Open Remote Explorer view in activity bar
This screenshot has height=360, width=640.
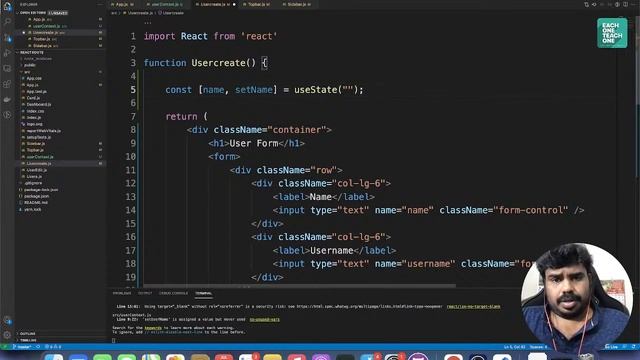(x=7, y=69)
